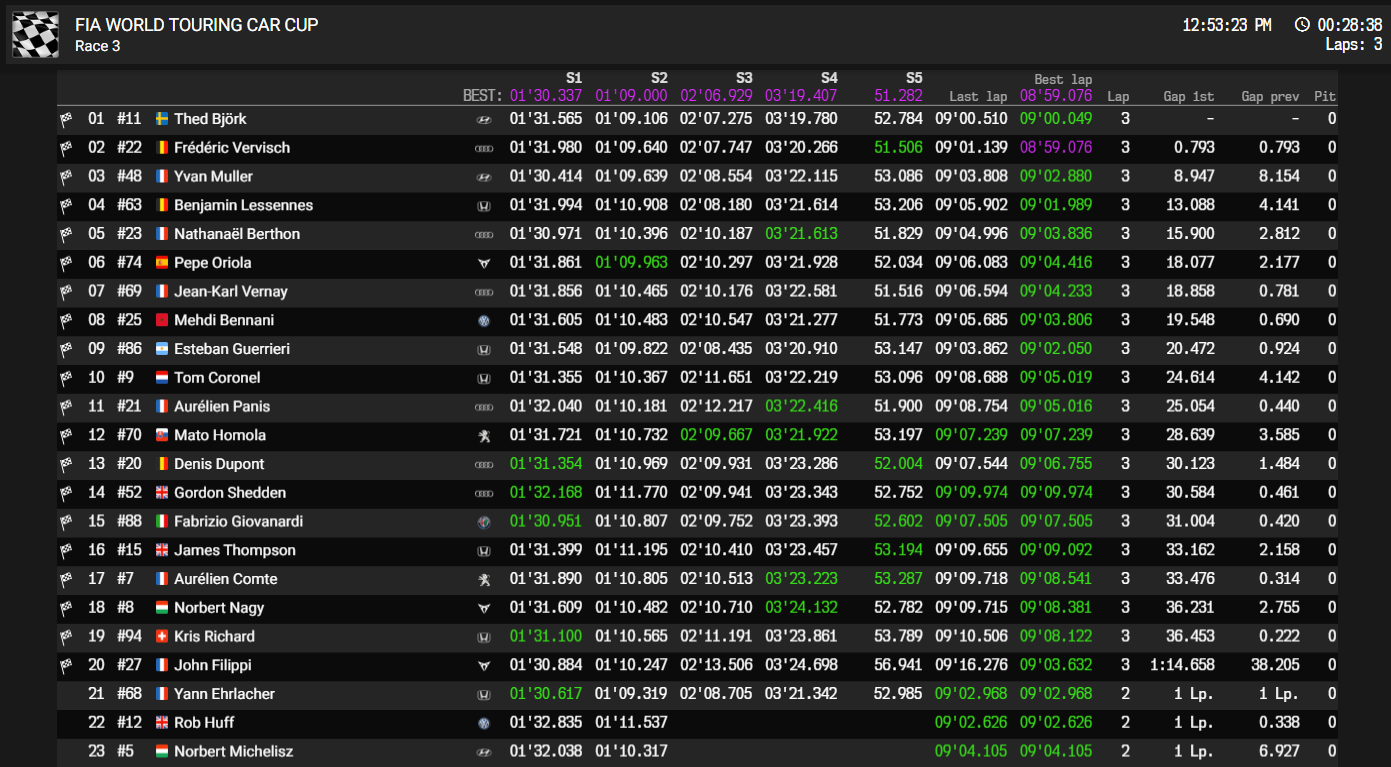Click the car brand logo in Rob Huff's row
Image resolution: width=1391 pixels, height=767 pixels.
coord(484,723)
